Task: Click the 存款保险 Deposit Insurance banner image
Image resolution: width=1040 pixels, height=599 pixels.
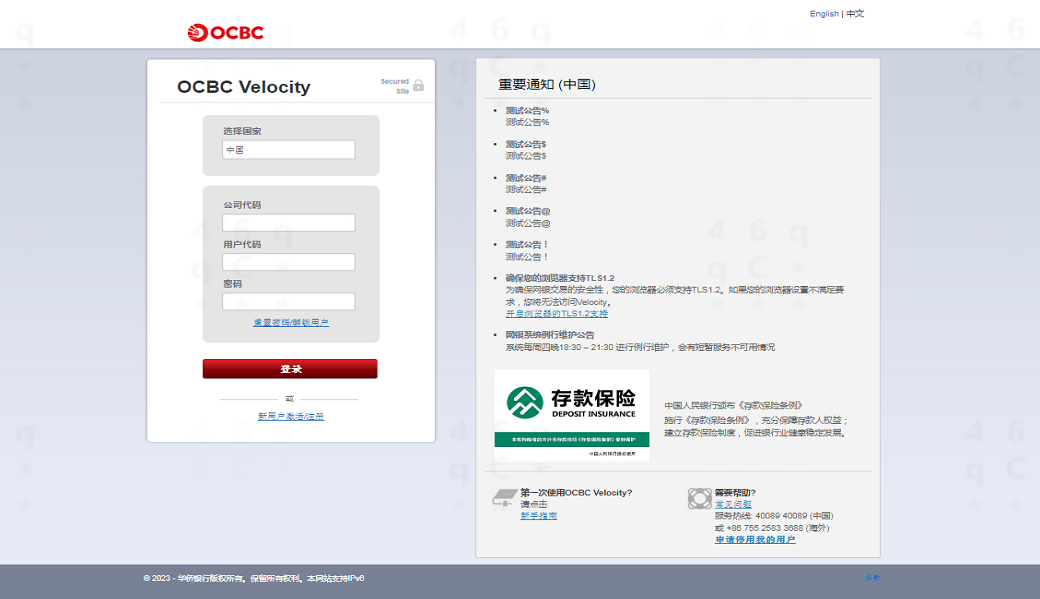Action: 572,416
